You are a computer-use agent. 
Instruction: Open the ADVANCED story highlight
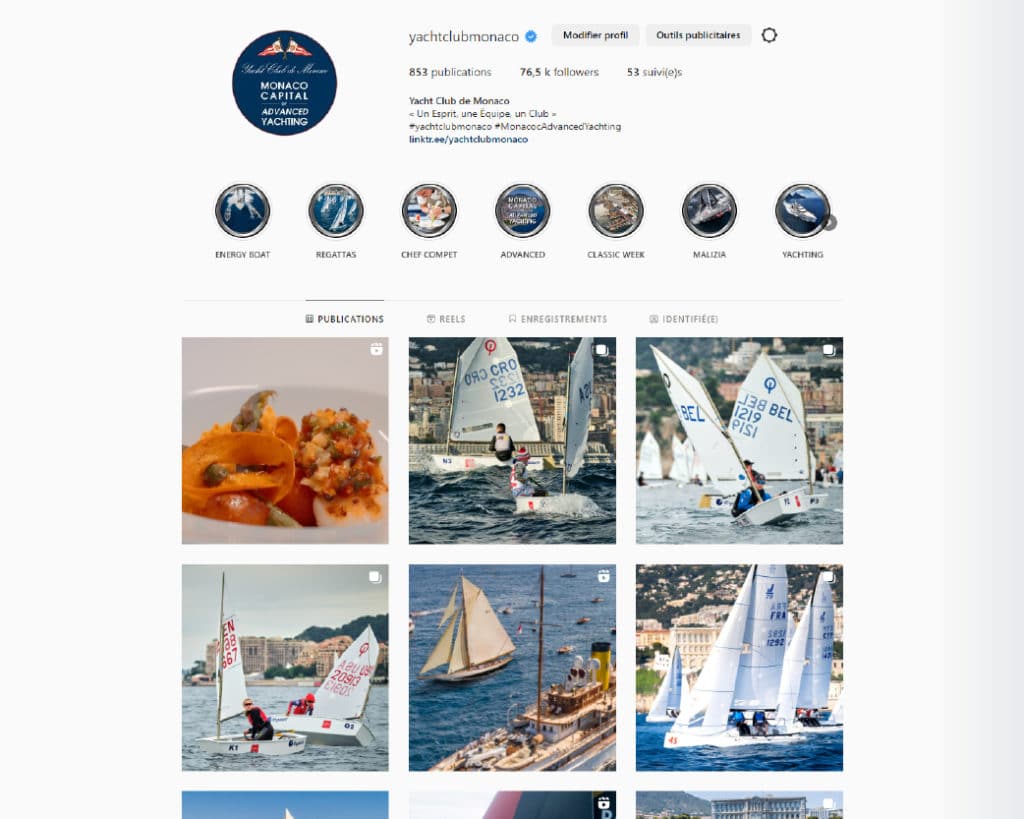pos(522,210)
